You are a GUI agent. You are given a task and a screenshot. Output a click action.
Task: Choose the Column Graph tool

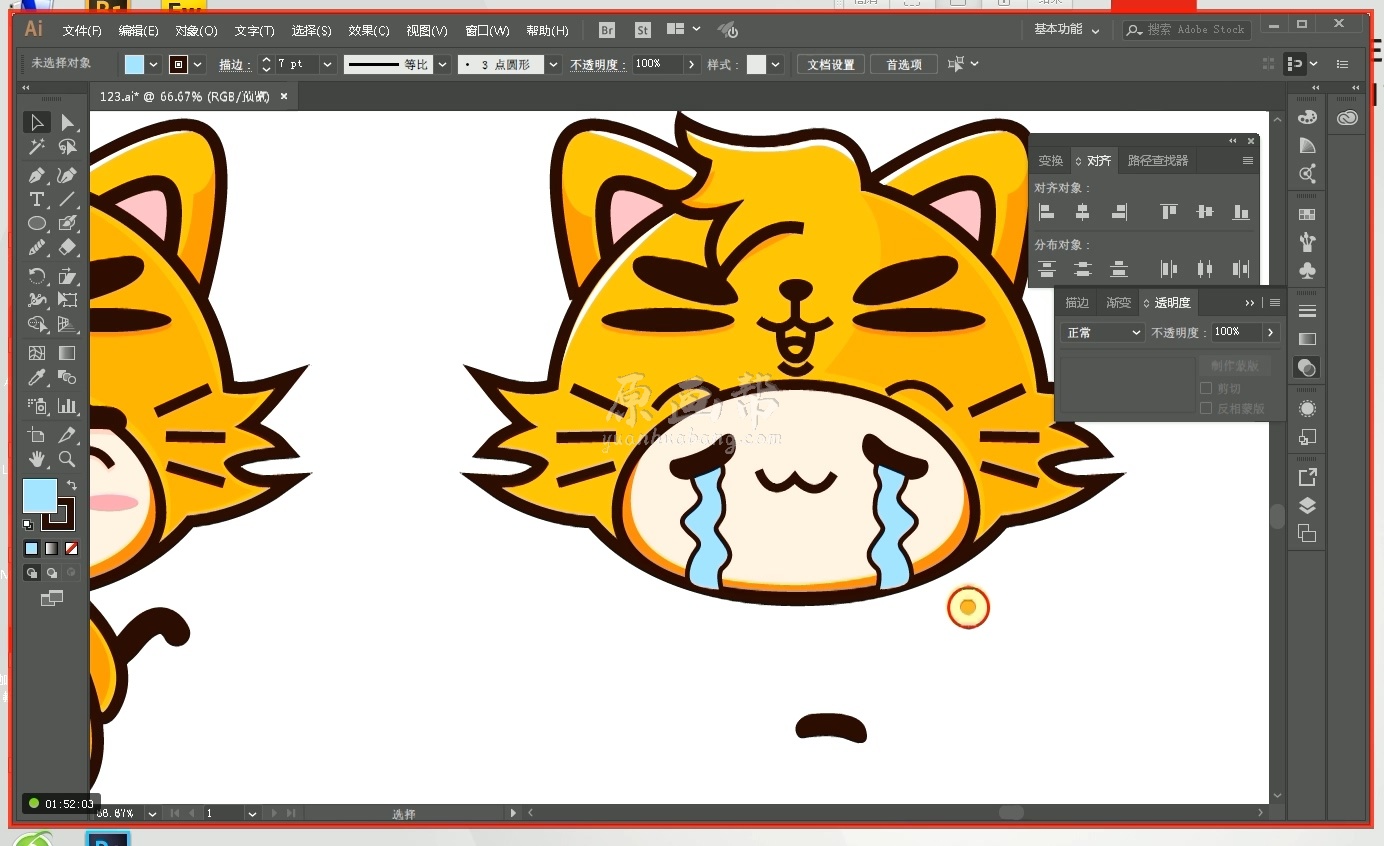67,406
